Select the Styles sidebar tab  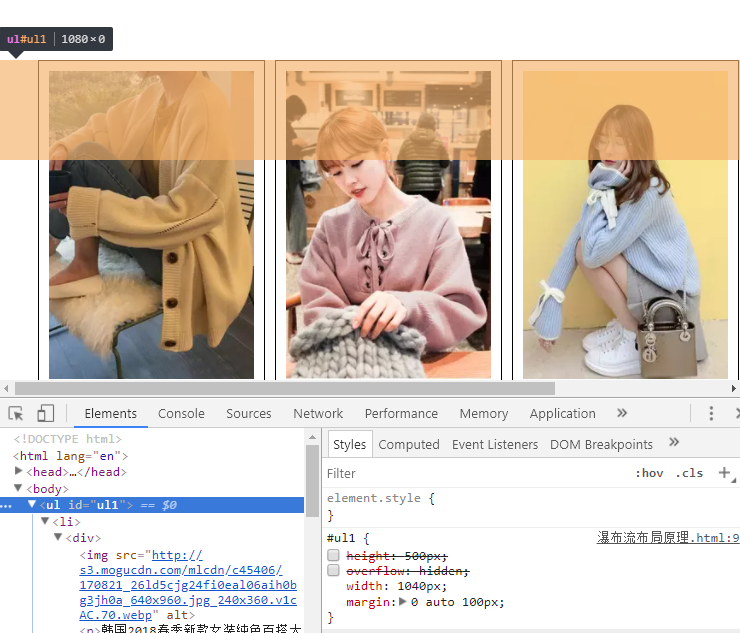[350, 444]
